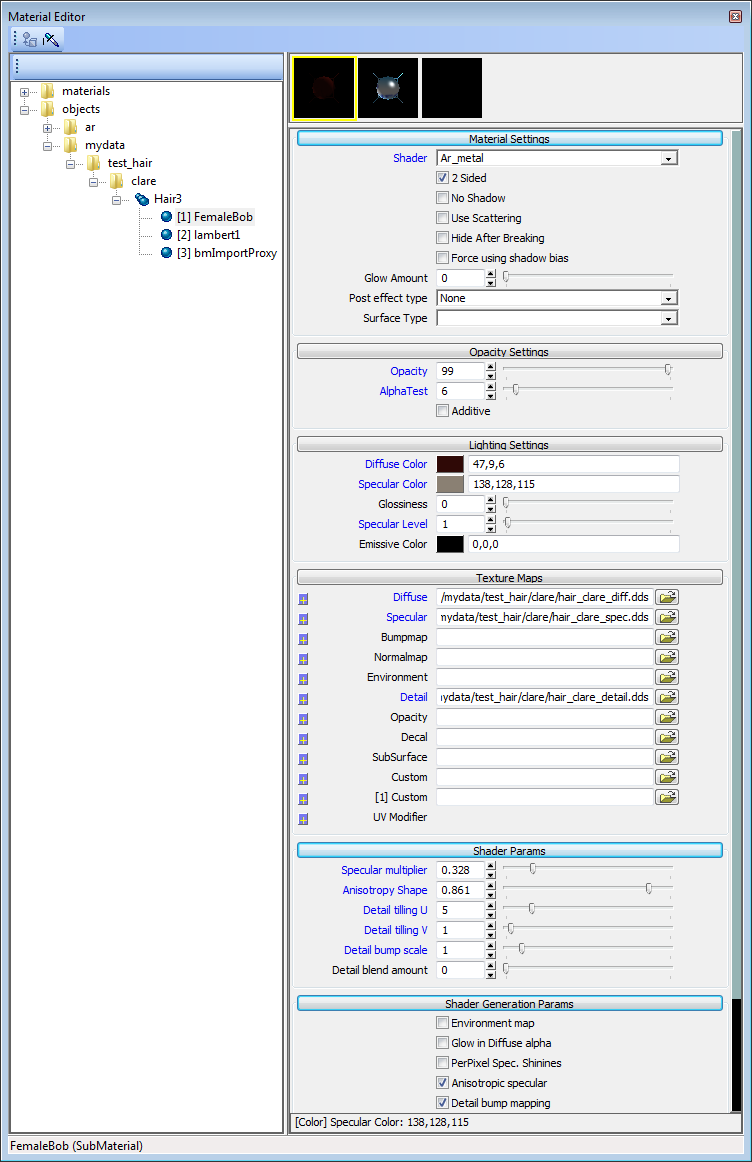Collapse the Texture Maps section header
Viewport: 752px width, 1162px height.
(510, 577)
